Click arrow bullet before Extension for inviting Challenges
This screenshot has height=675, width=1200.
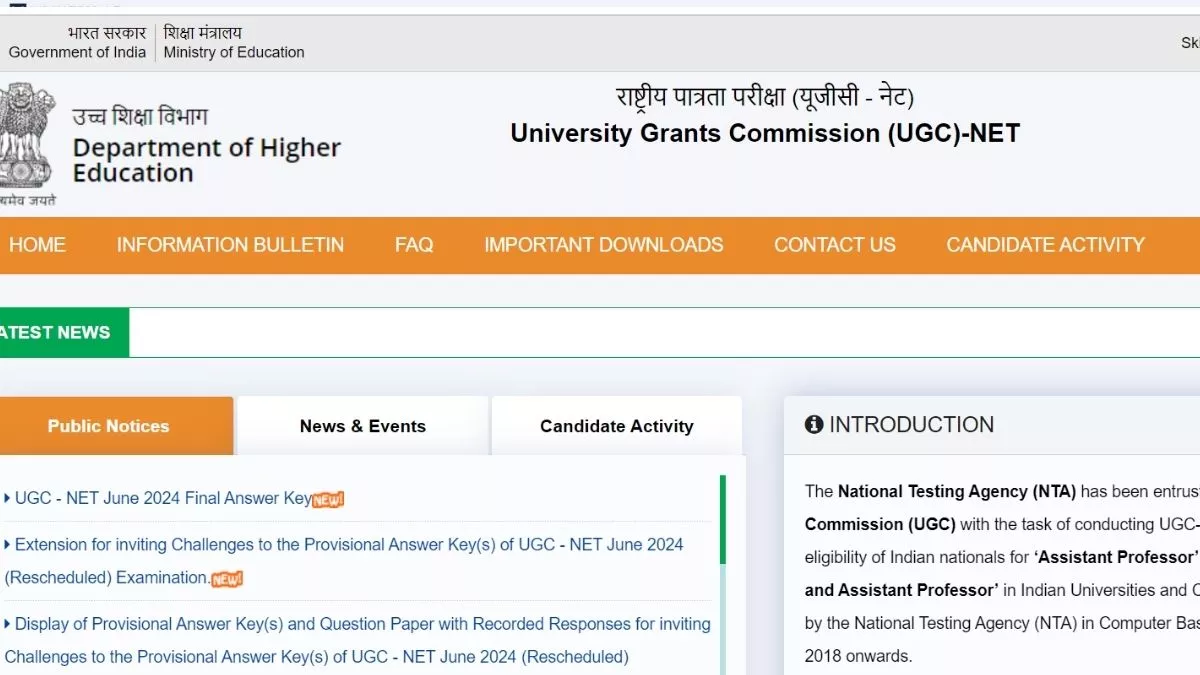(8, 545)
